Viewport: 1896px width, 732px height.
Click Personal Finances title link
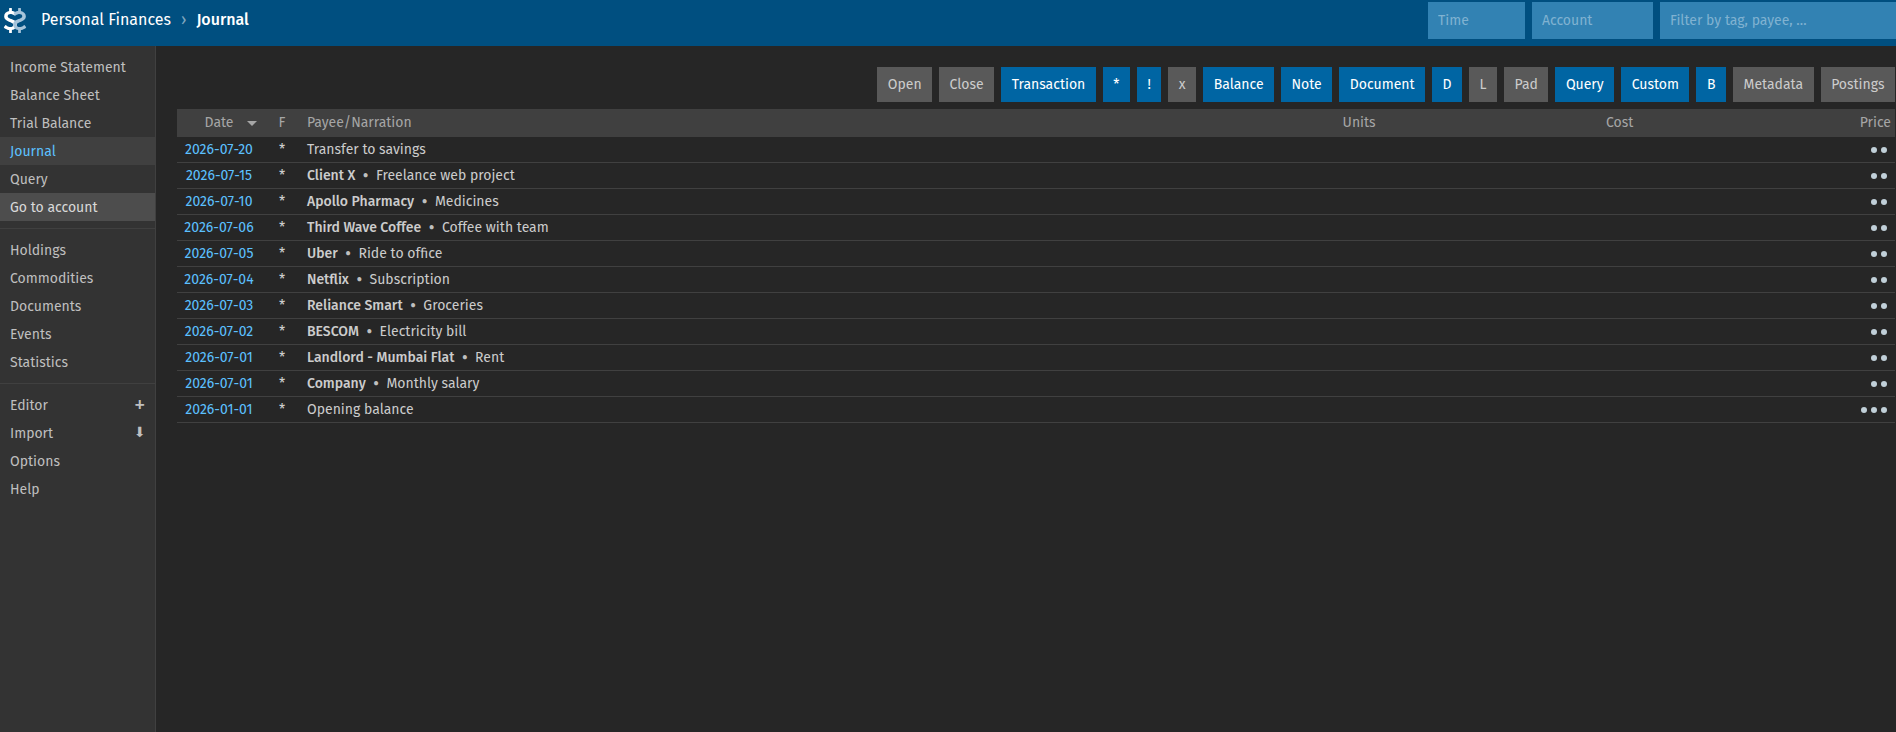(x=106, y=20)
